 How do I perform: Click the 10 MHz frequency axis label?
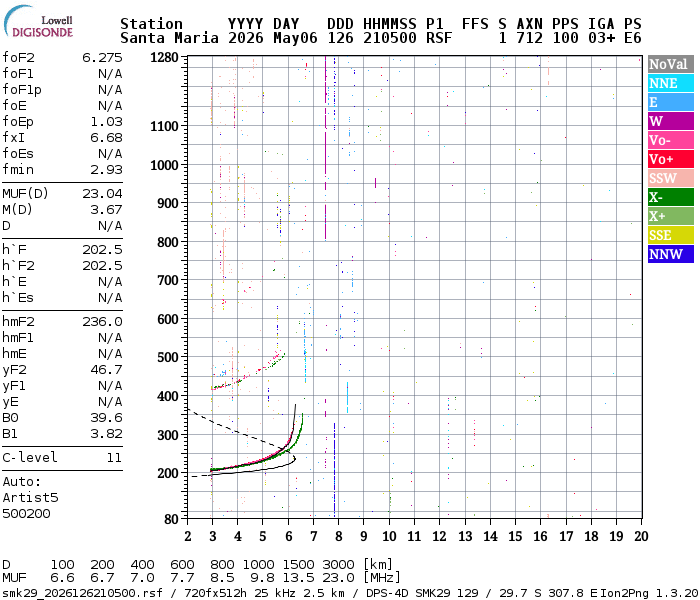pyautogui.click(x=389, y=536)
